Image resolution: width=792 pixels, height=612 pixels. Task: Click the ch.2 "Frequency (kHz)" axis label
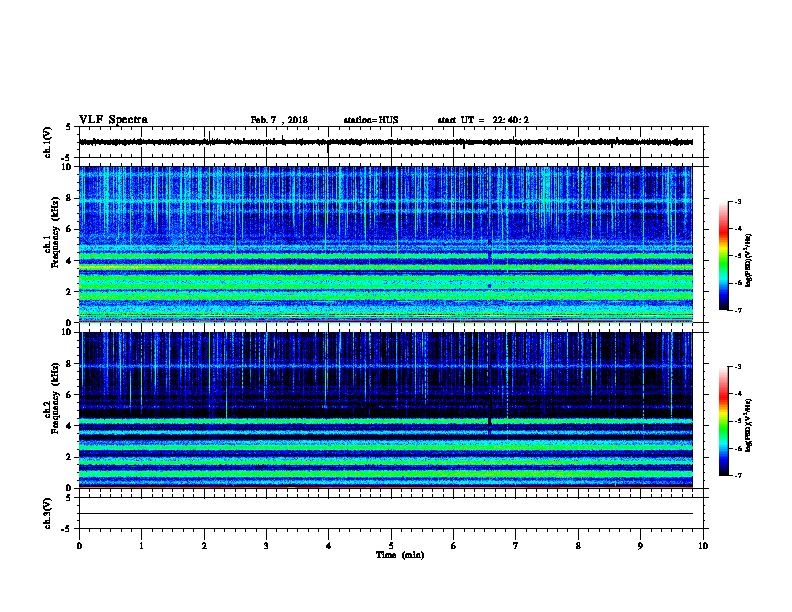[x=55, y=397]
